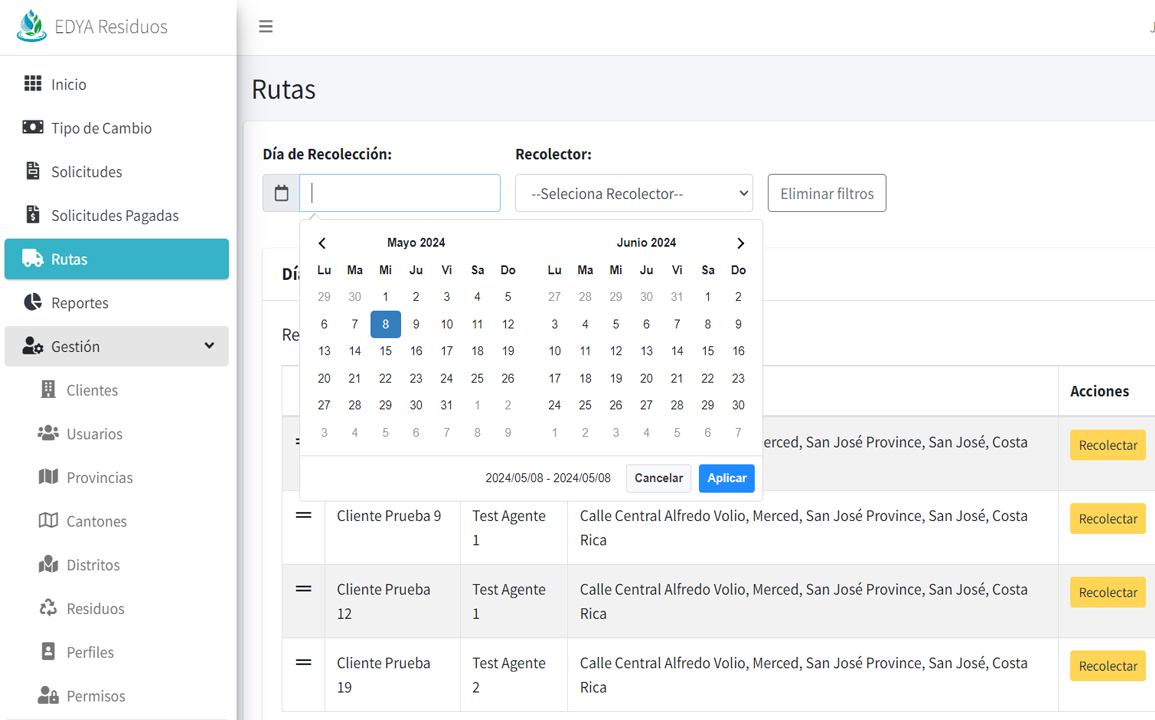Click the hamburger menu icon in header
The width and height of the screenshot is (1155, 720).
tap(266, 27)
